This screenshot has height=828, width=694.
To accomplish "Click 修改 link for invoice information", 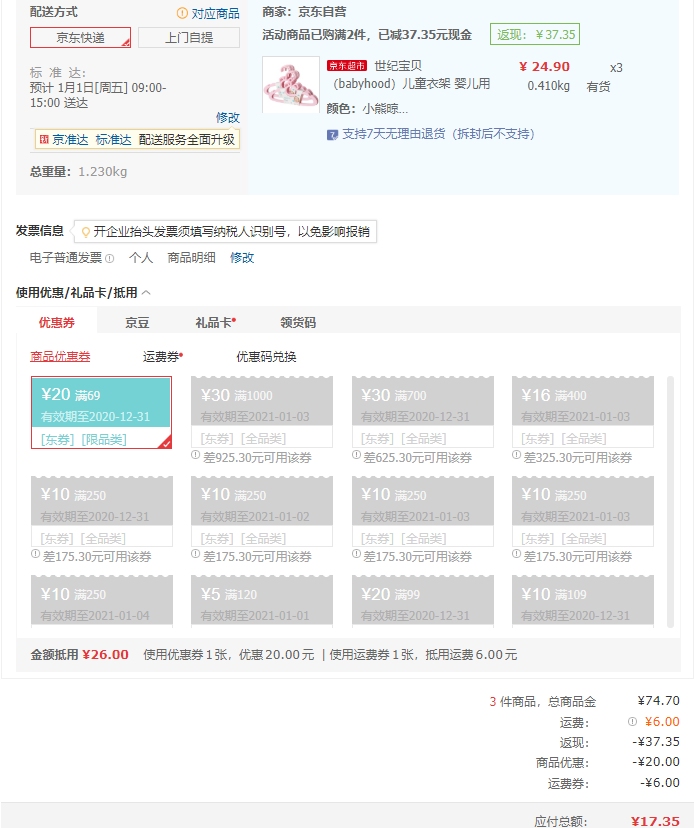I will (x=242, y=258).
